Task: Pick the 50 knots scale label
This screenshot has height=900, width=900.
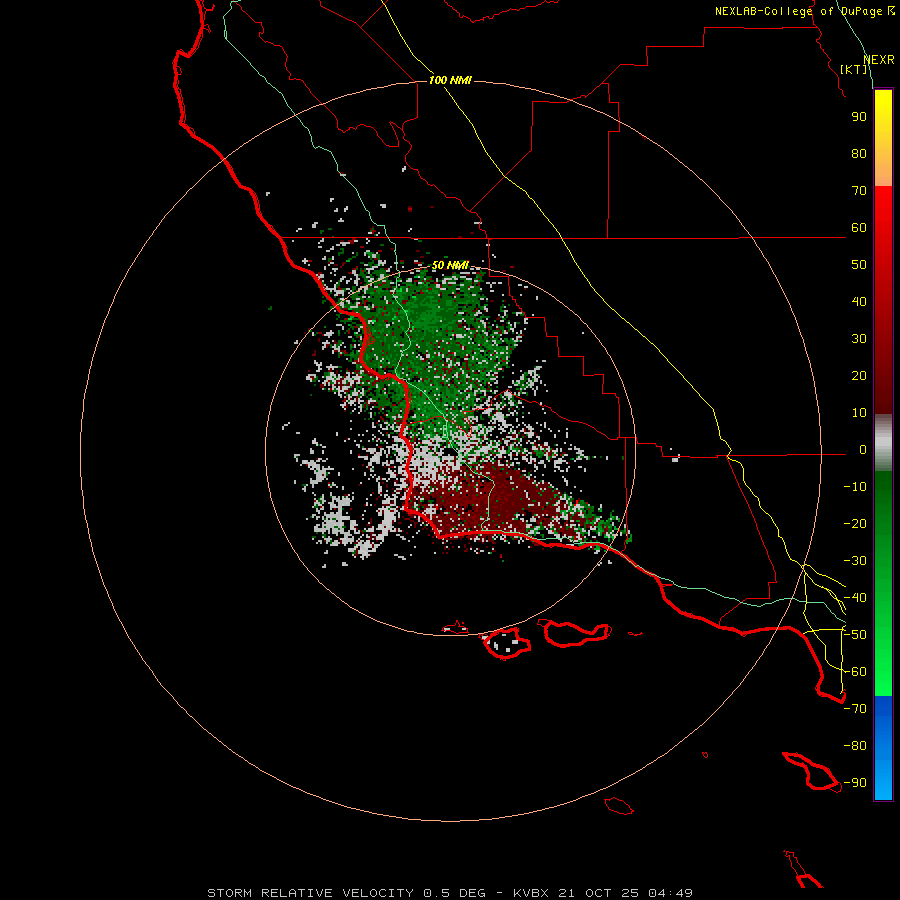Action: [x=859, y=265]
